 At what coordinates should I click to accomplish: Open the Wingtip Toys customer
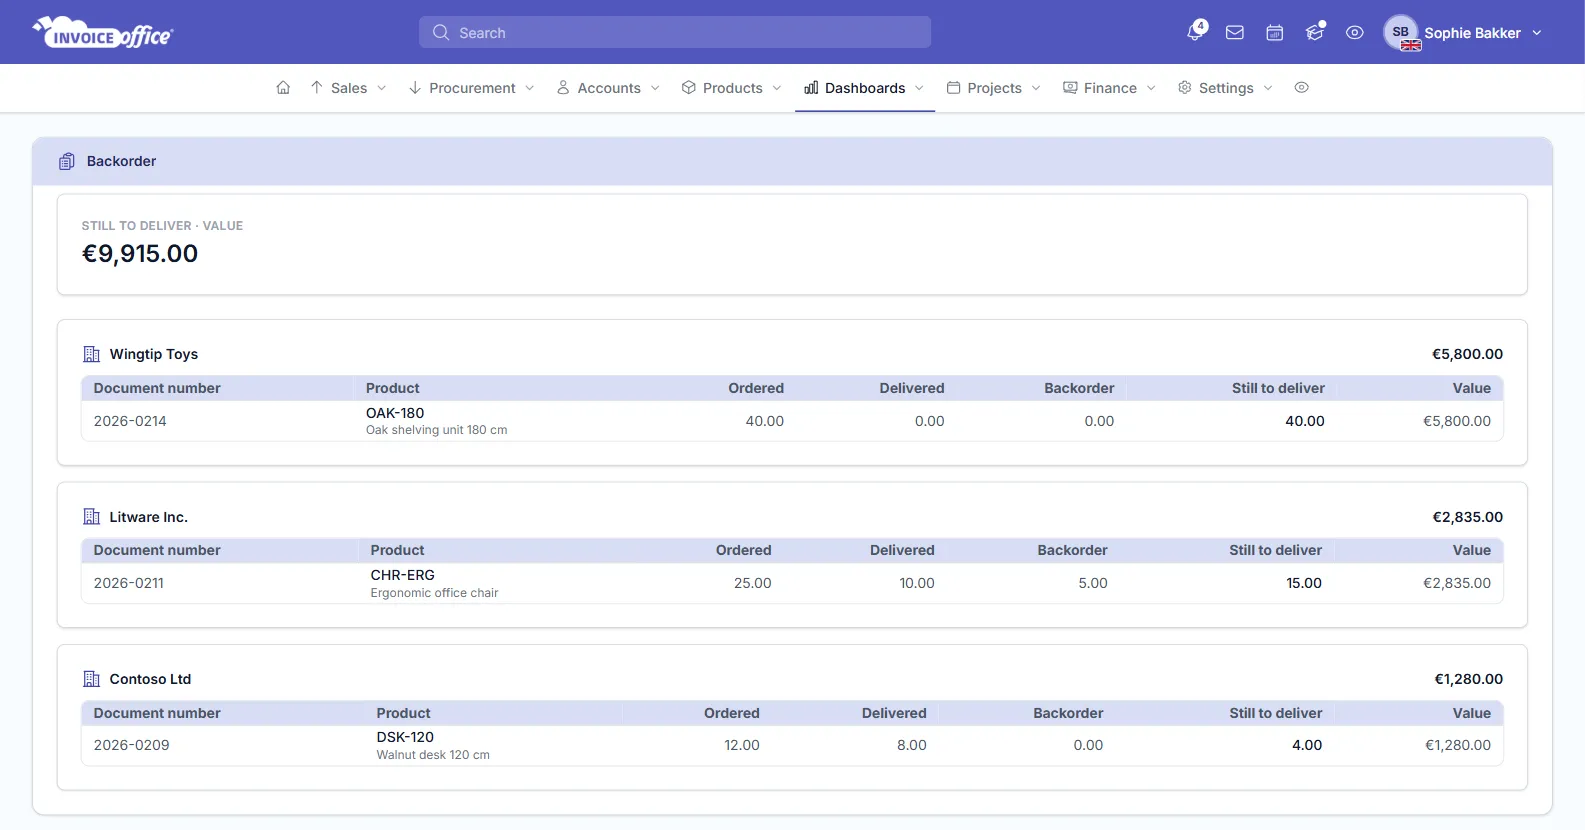coord(154,354)
